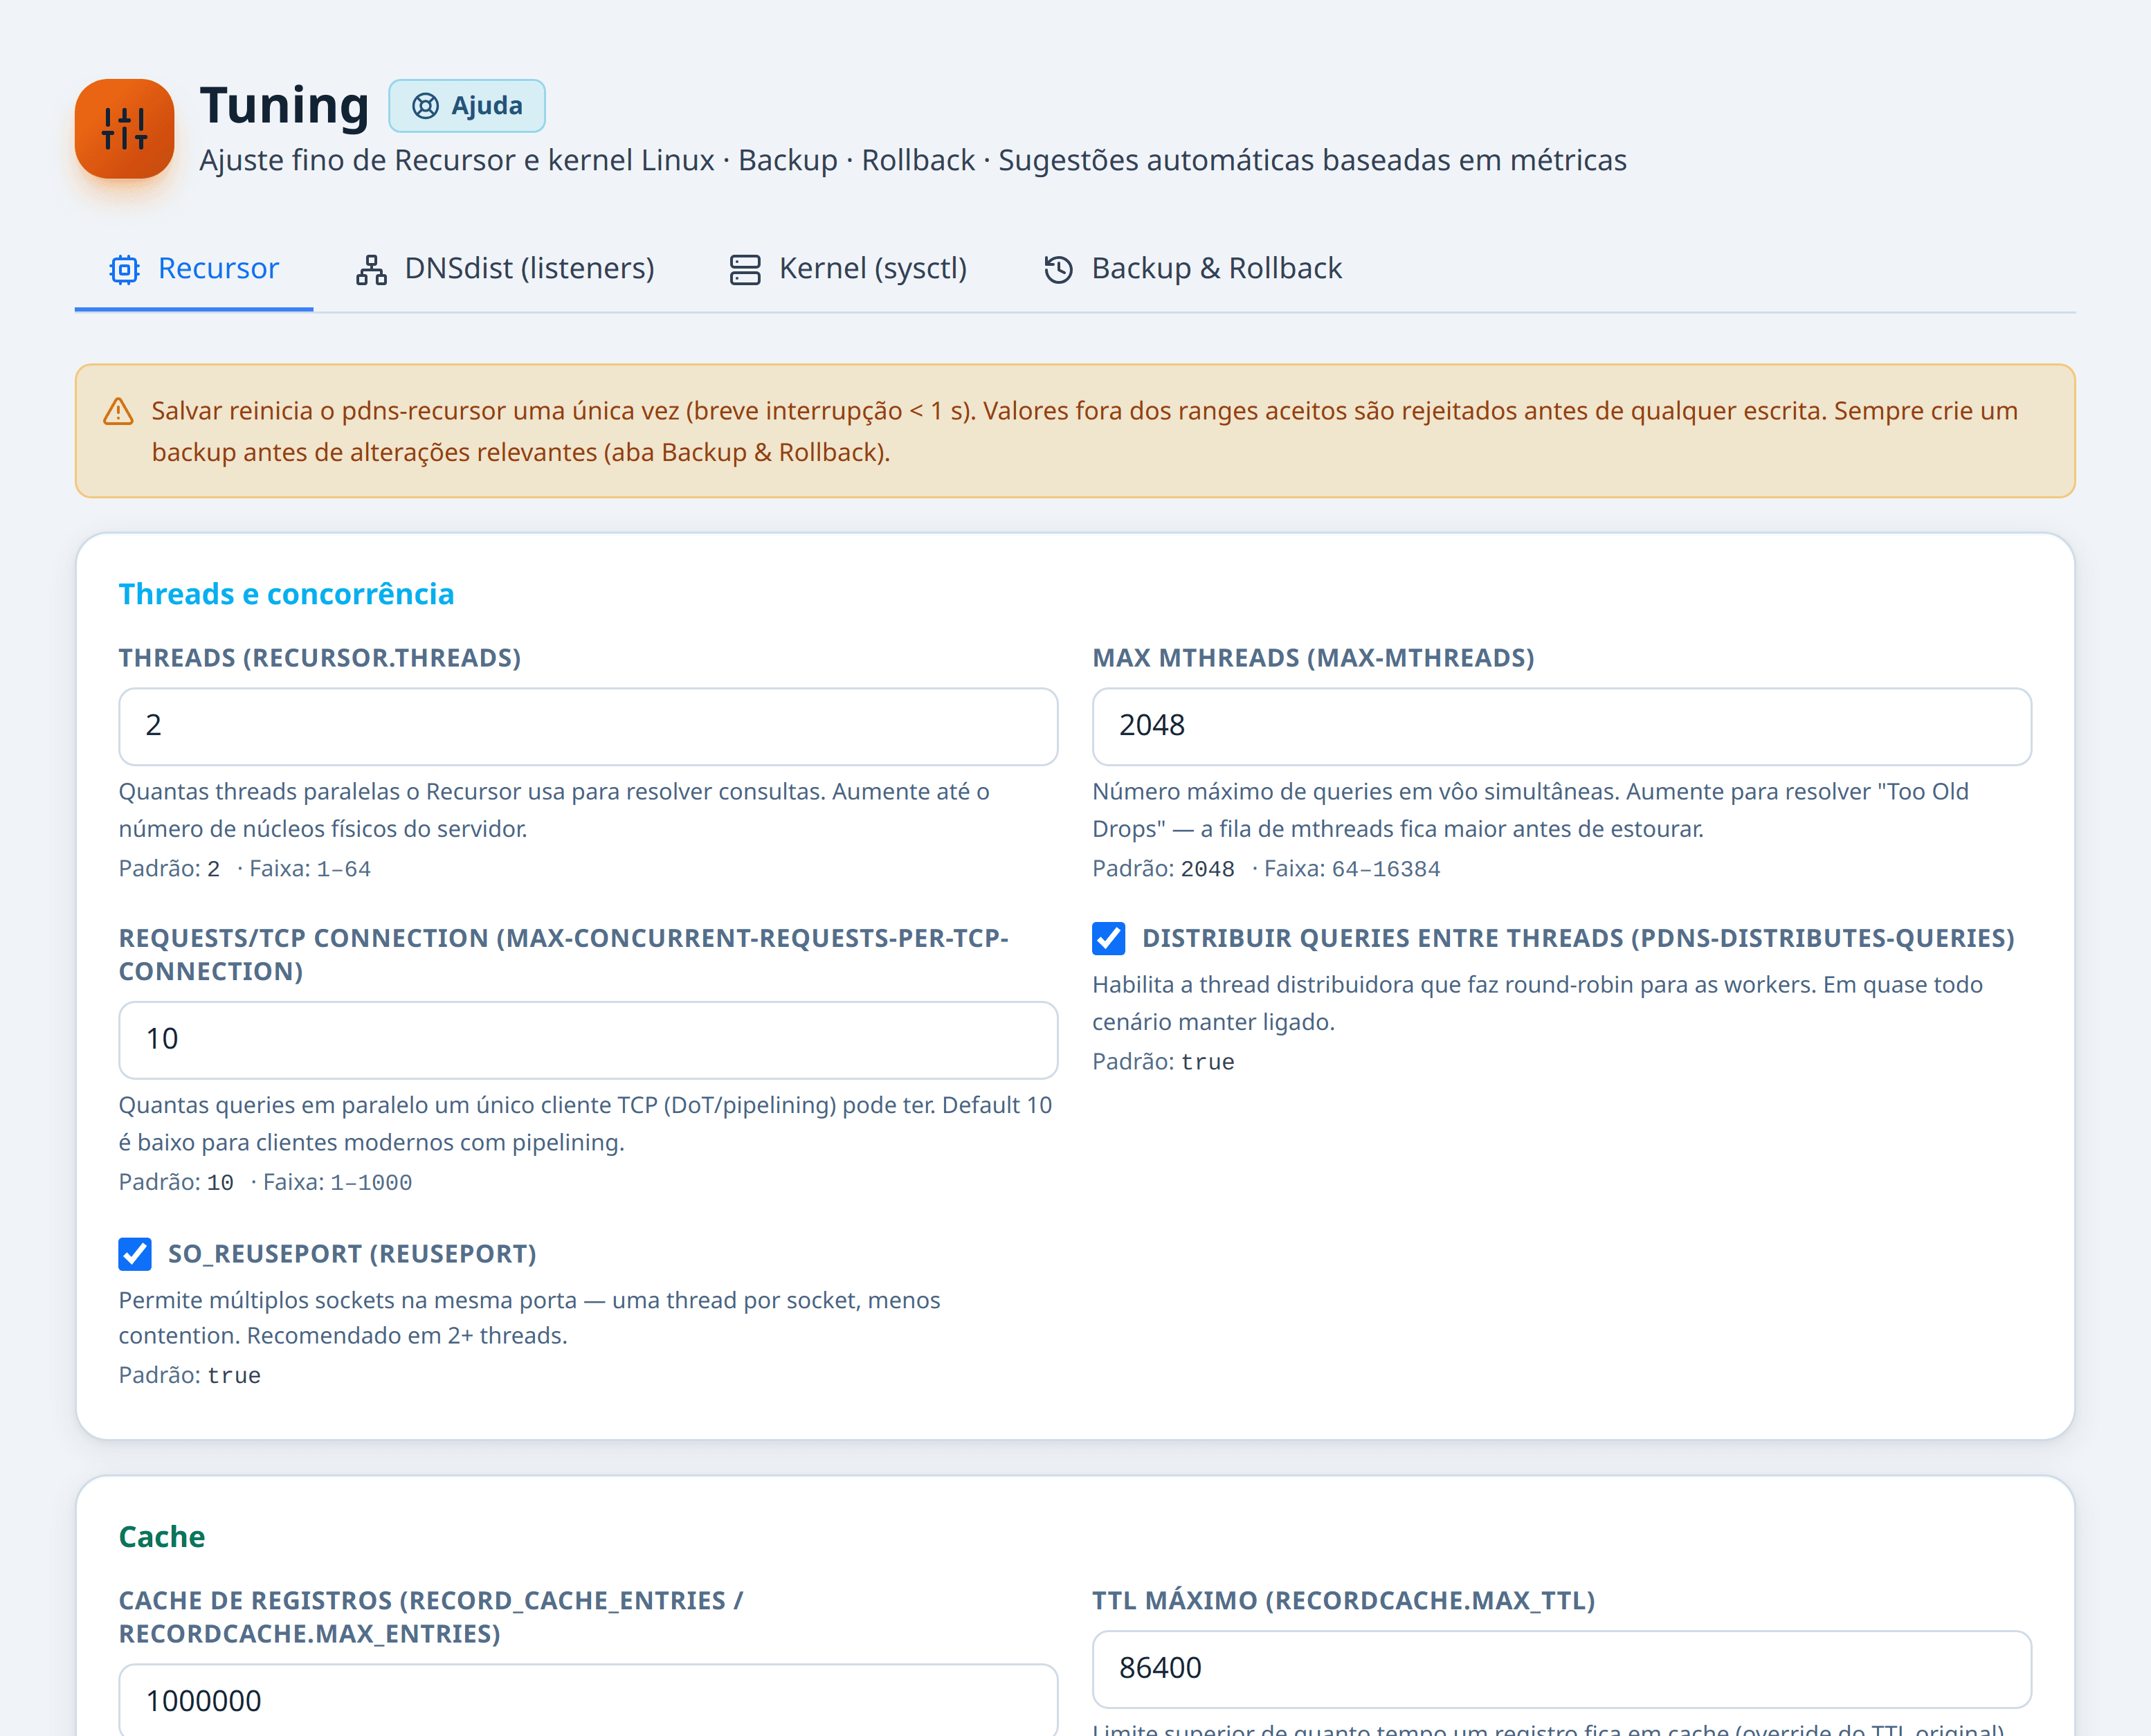Click the 'Padrão: 10' default hint

(176, 1183)
